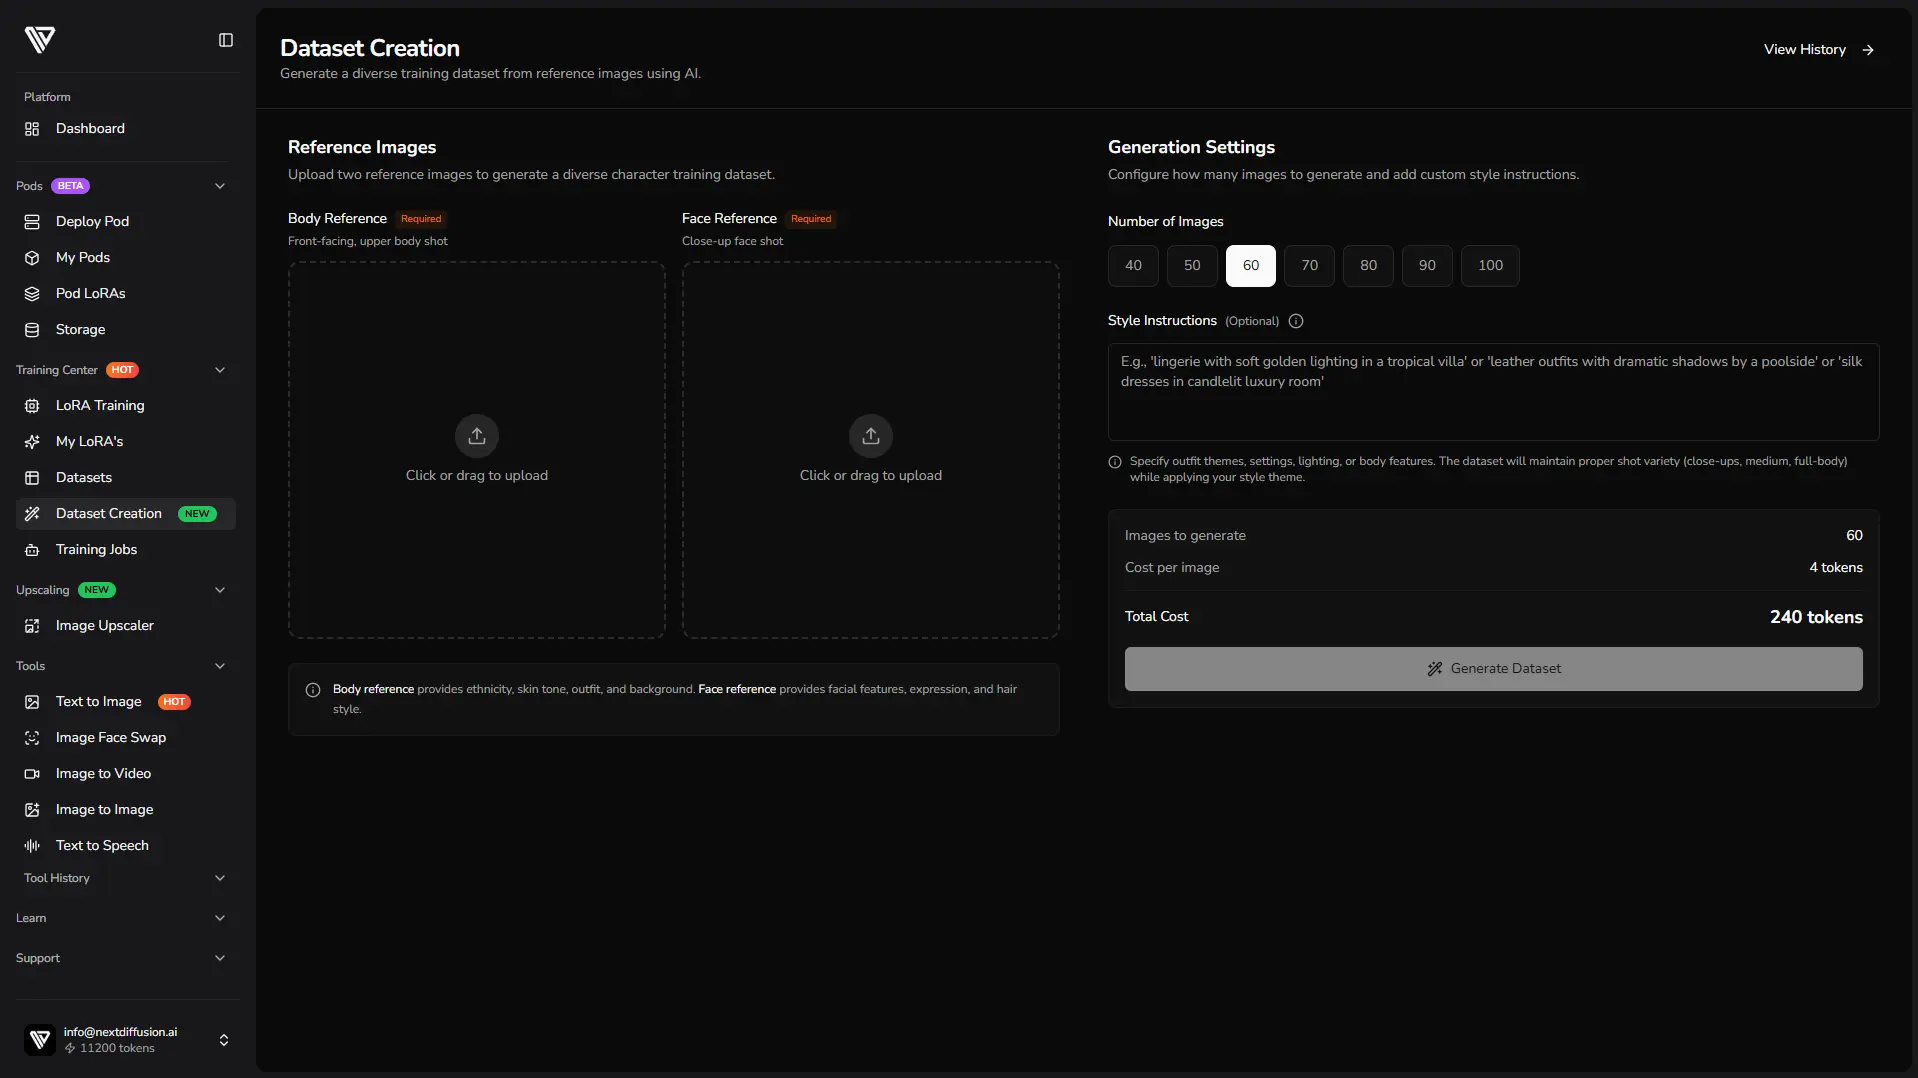Set number of images to 80
Image resolution: width=1918 pixels, height=1078 pixels.
tap(1368, 266)
